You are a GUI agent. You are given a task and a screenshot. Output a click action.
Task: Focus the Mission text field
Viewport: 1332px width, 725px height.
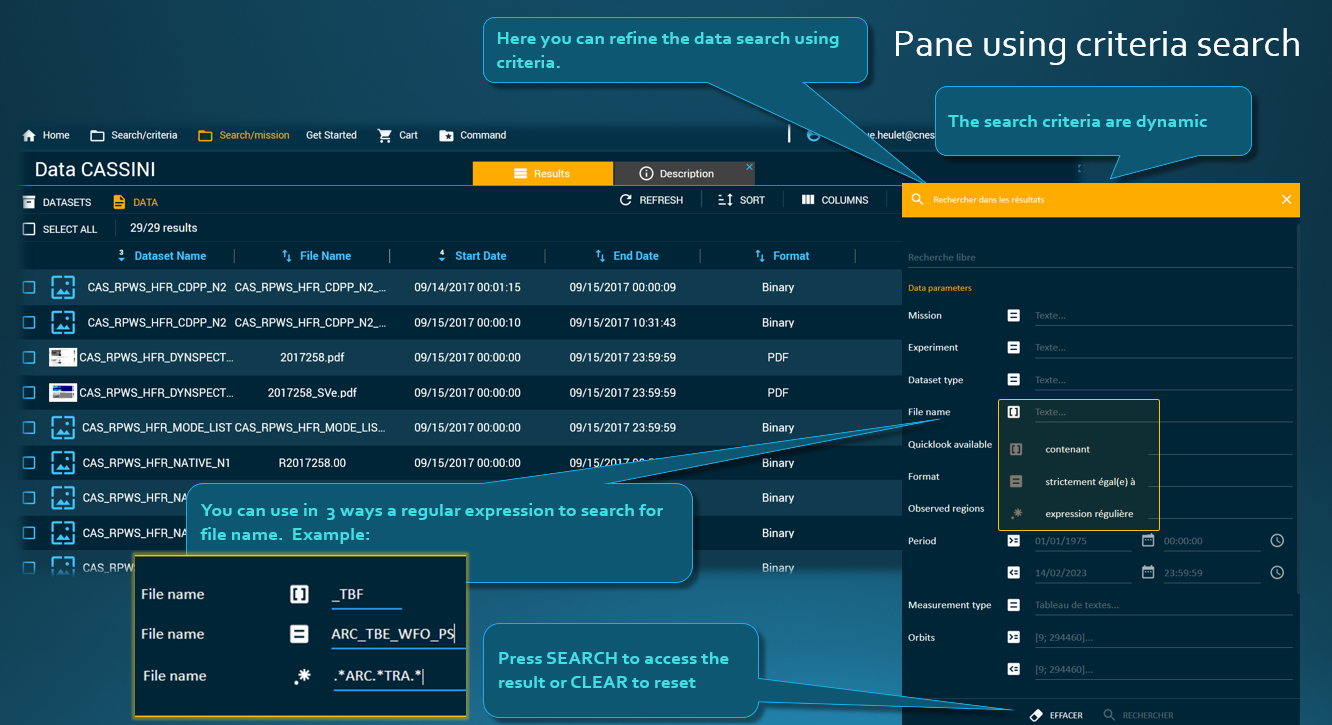pos(1163,315)
